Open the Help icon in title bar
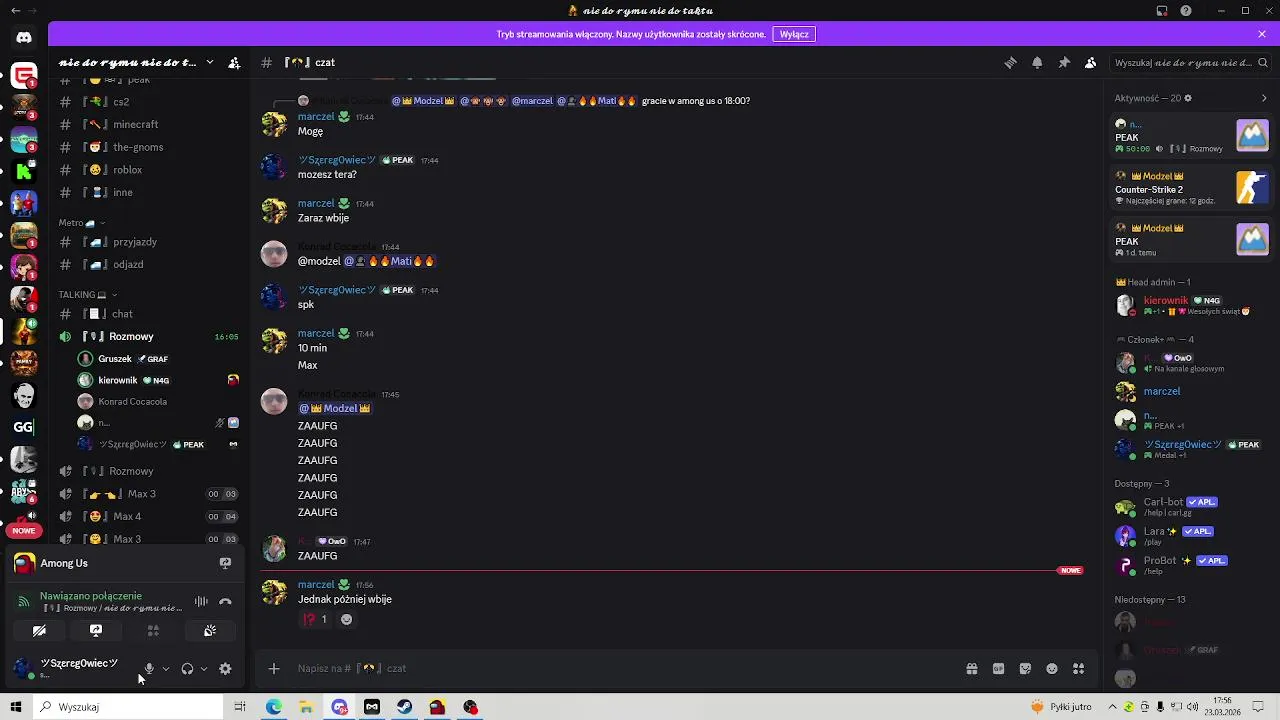The height and width of the screenshot is (720, 1280). [x=1186, y=11]
